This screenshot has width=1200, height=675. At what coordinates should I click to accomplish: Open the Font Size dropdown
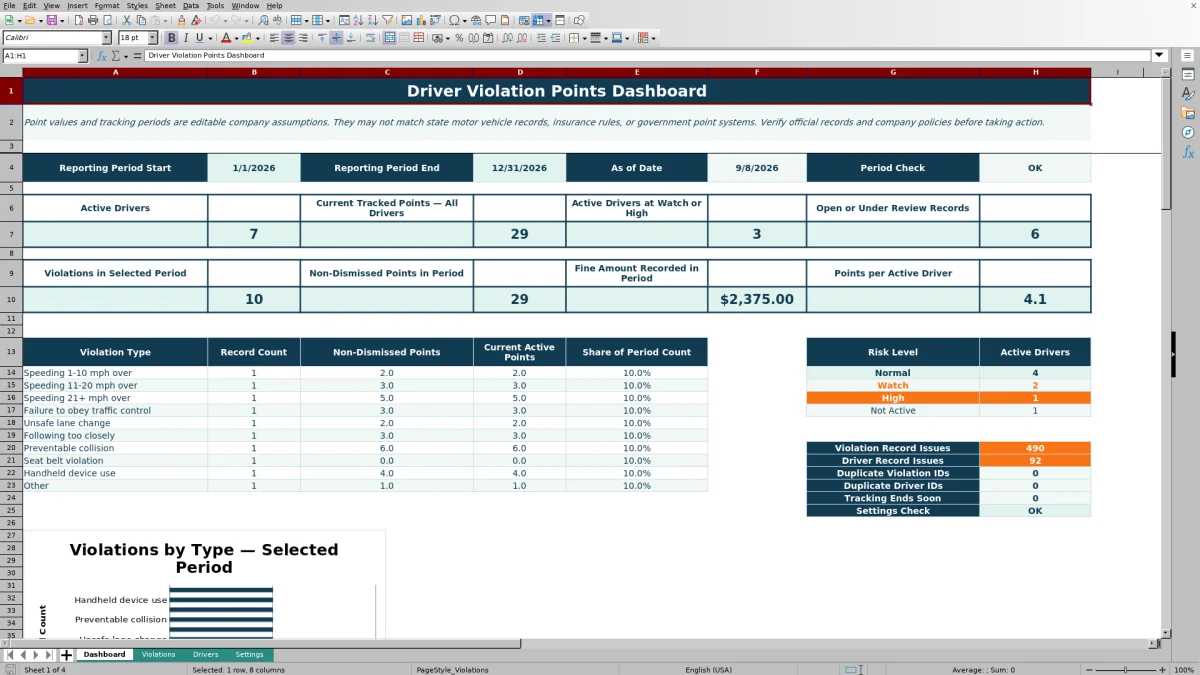pyautogui.click(x=152, y=38)
